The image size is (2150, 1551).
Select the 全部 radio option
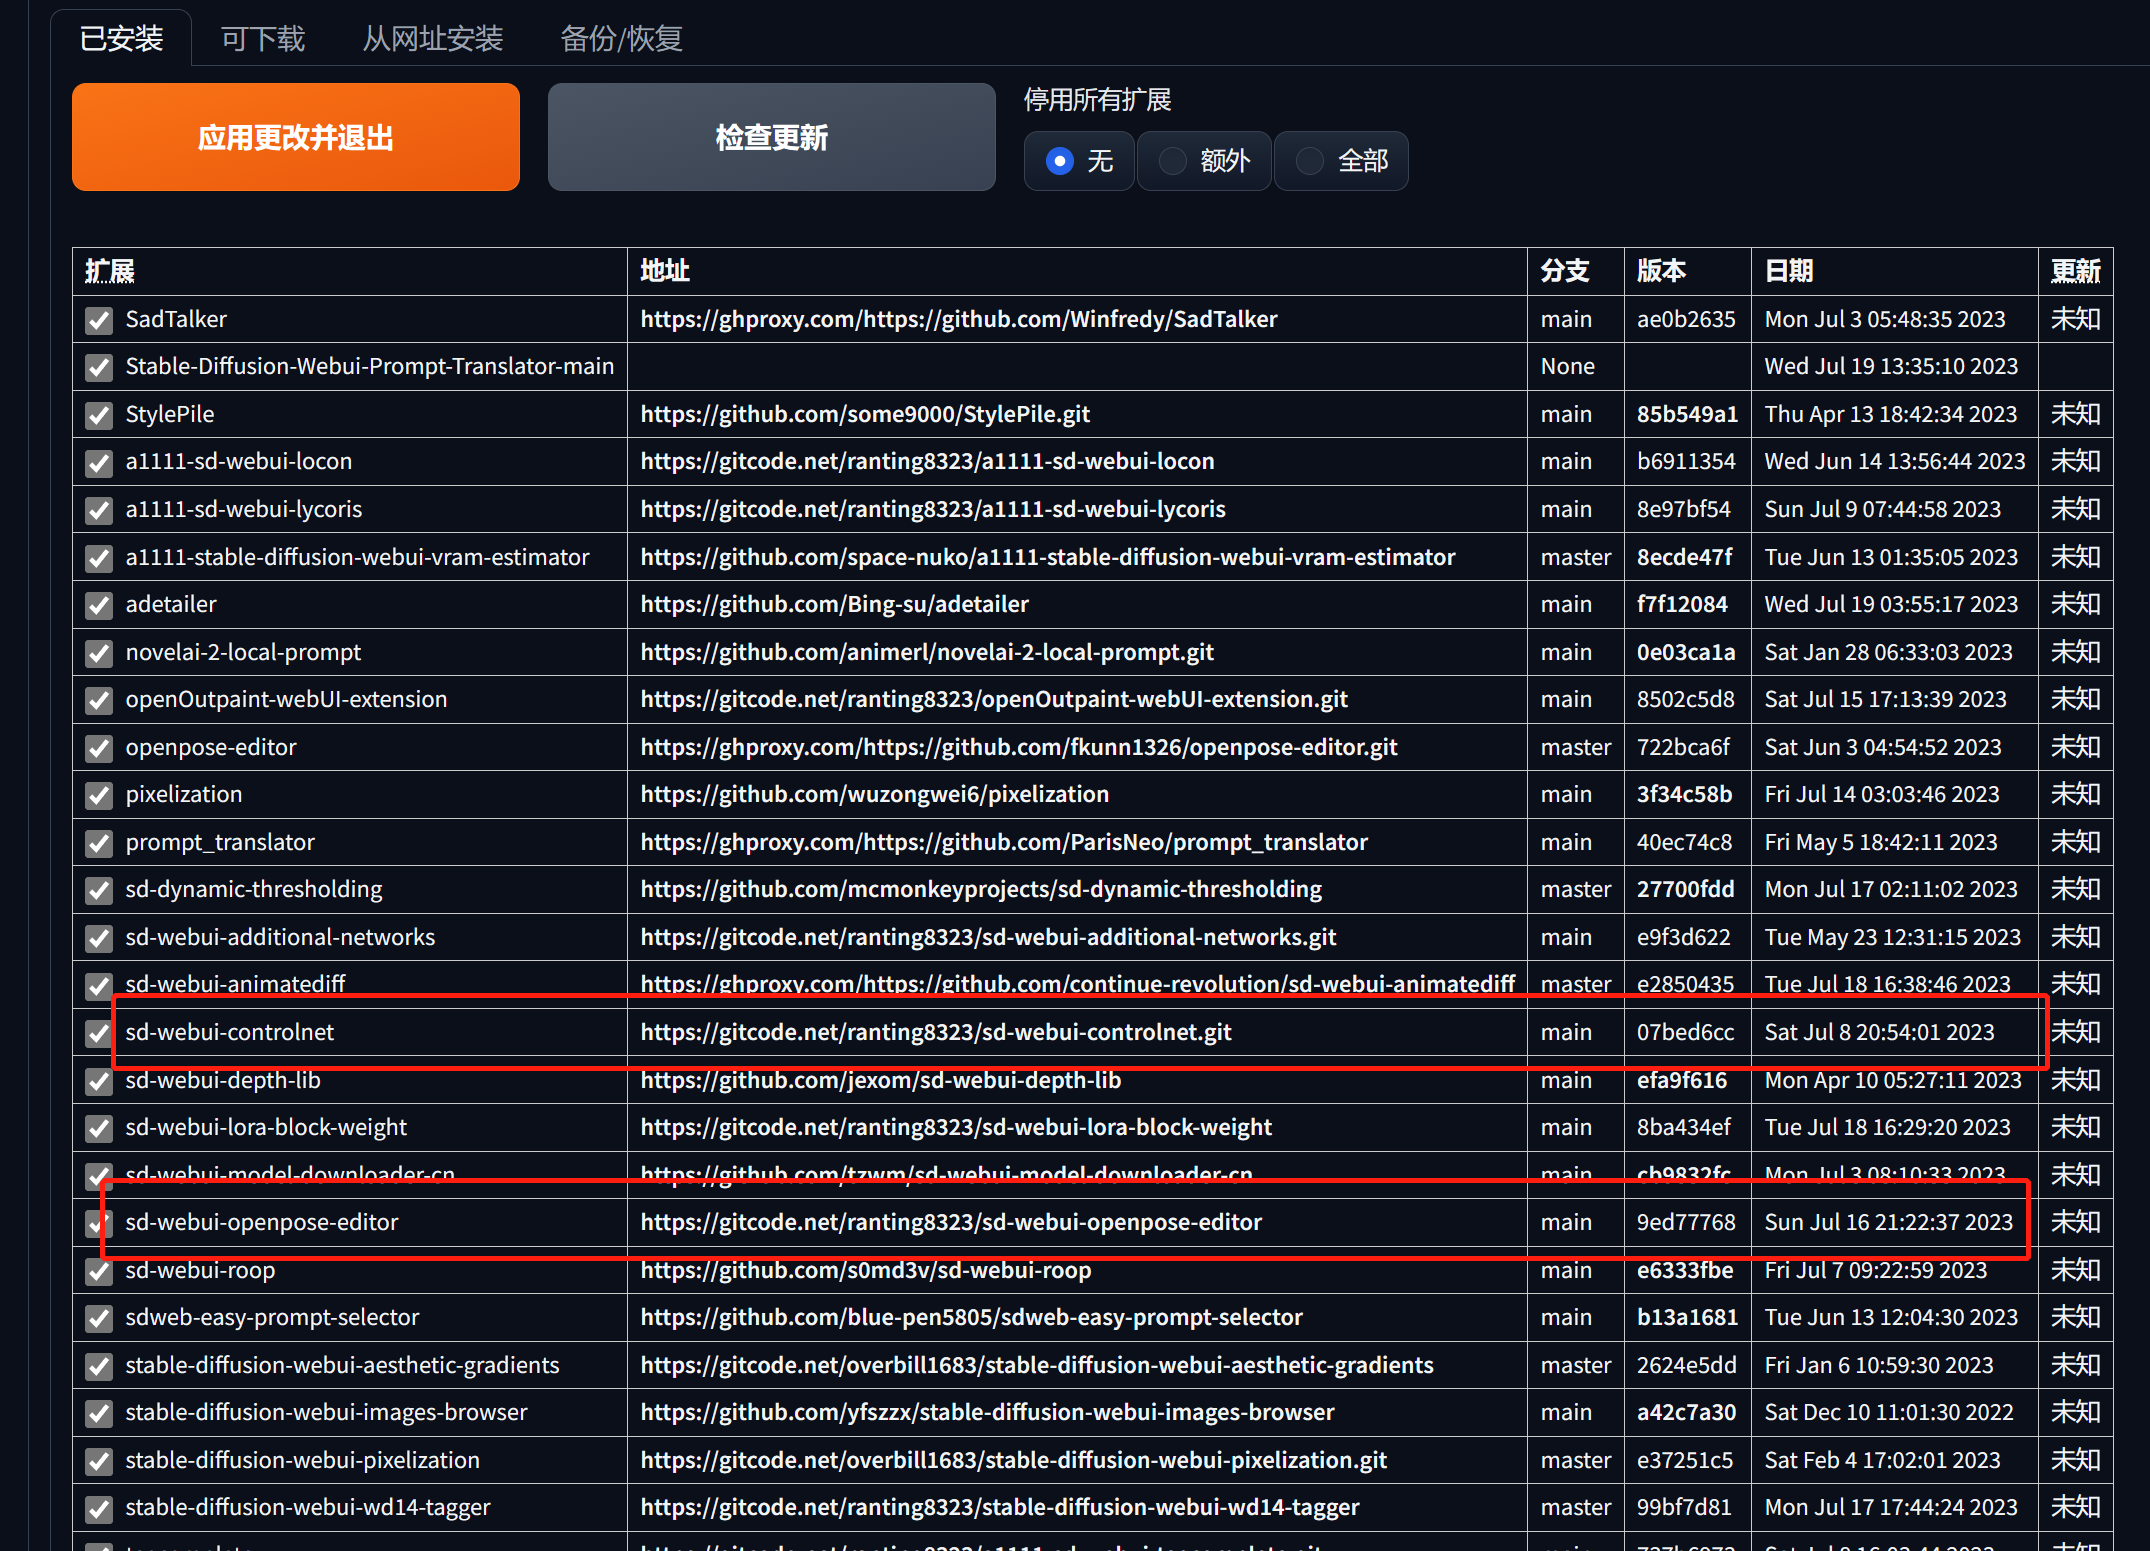pos(1341,161)
